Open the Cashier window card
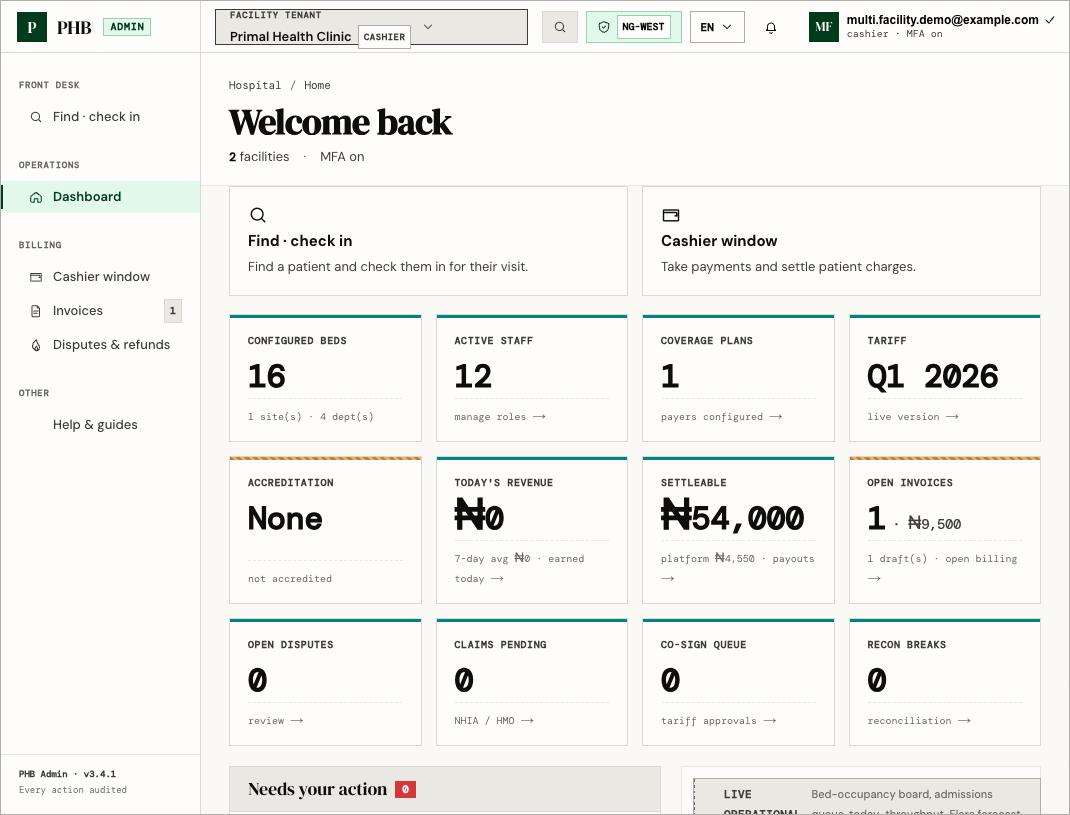This screenshot has width=1070, height=815. click(841, 241)
